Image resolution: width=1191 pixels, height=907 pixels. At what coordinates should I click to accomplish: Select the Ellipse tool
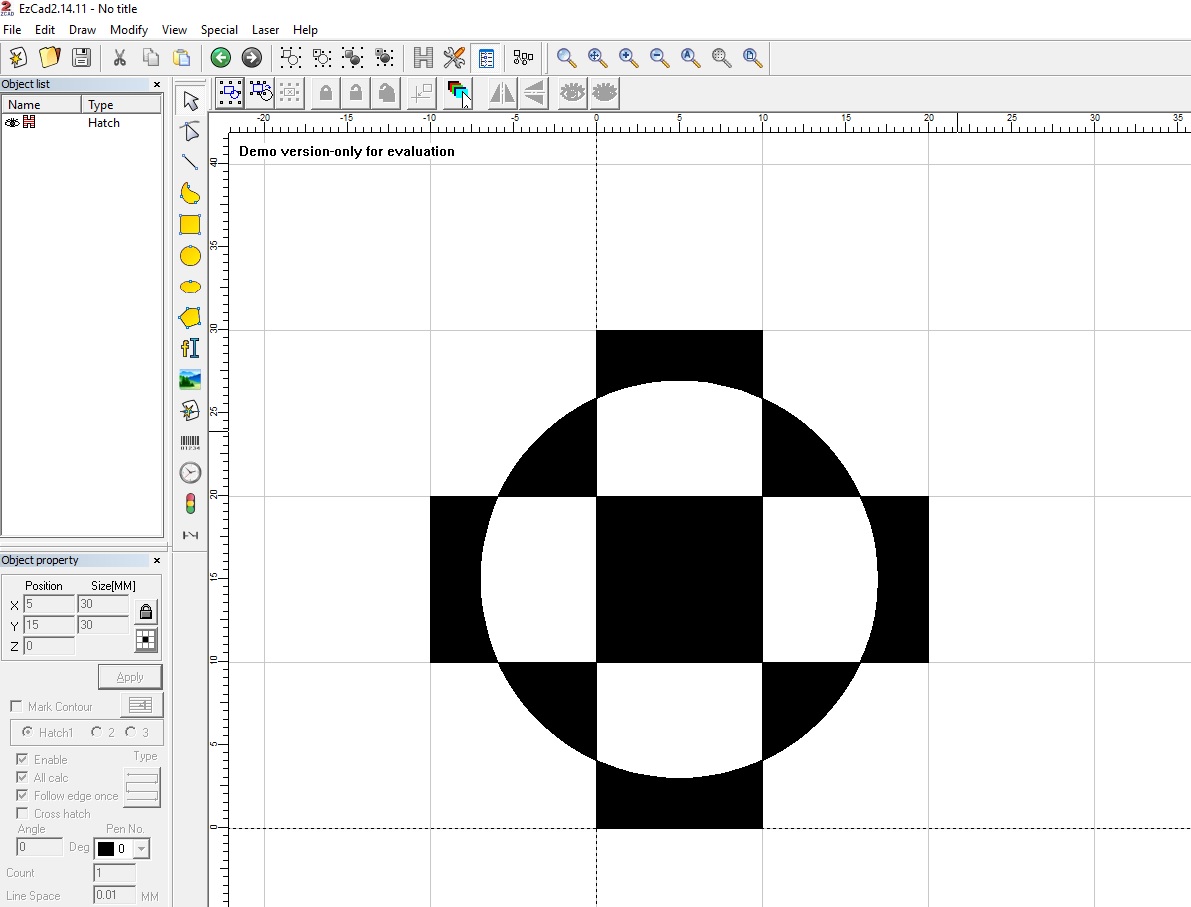190,286
